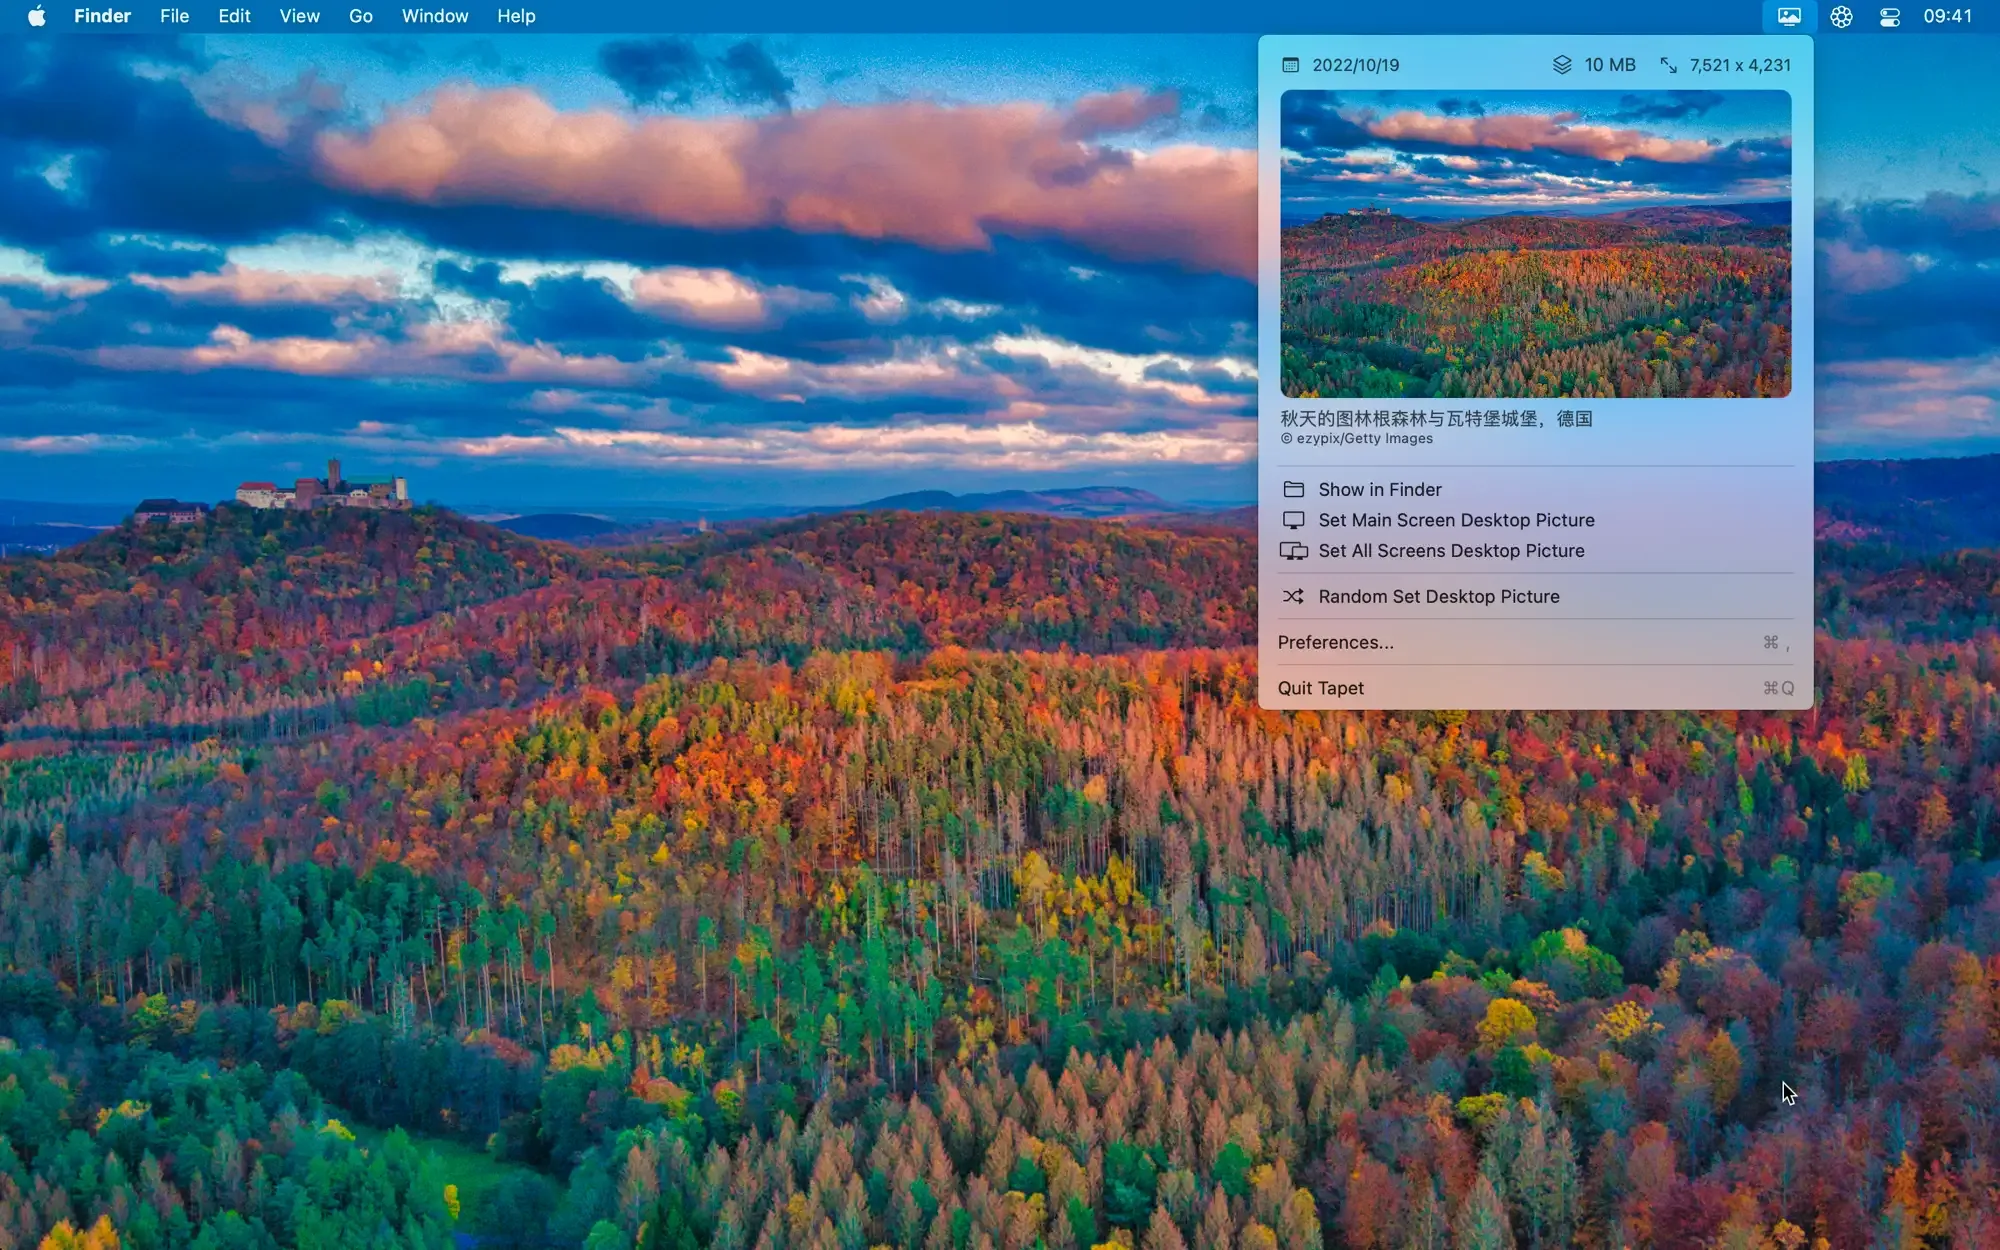Click the Tapet picture icon in menu bar
The height and width of the screenshot is (1250, 2000).
point(1789,16)
